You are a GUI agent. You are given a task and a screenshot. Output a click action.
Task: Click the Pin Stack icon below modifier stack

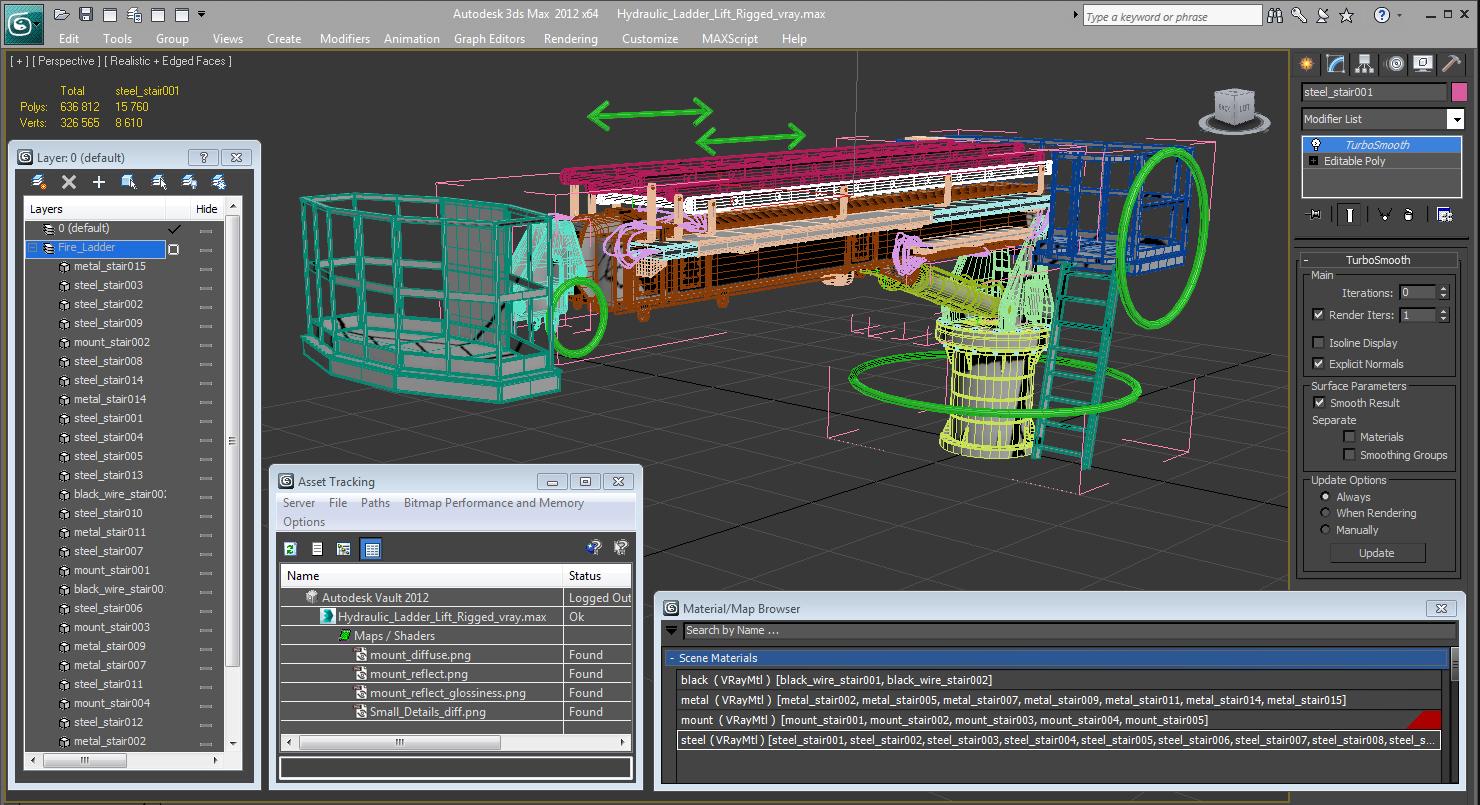pyautogui.click(x=1314, y=214)
